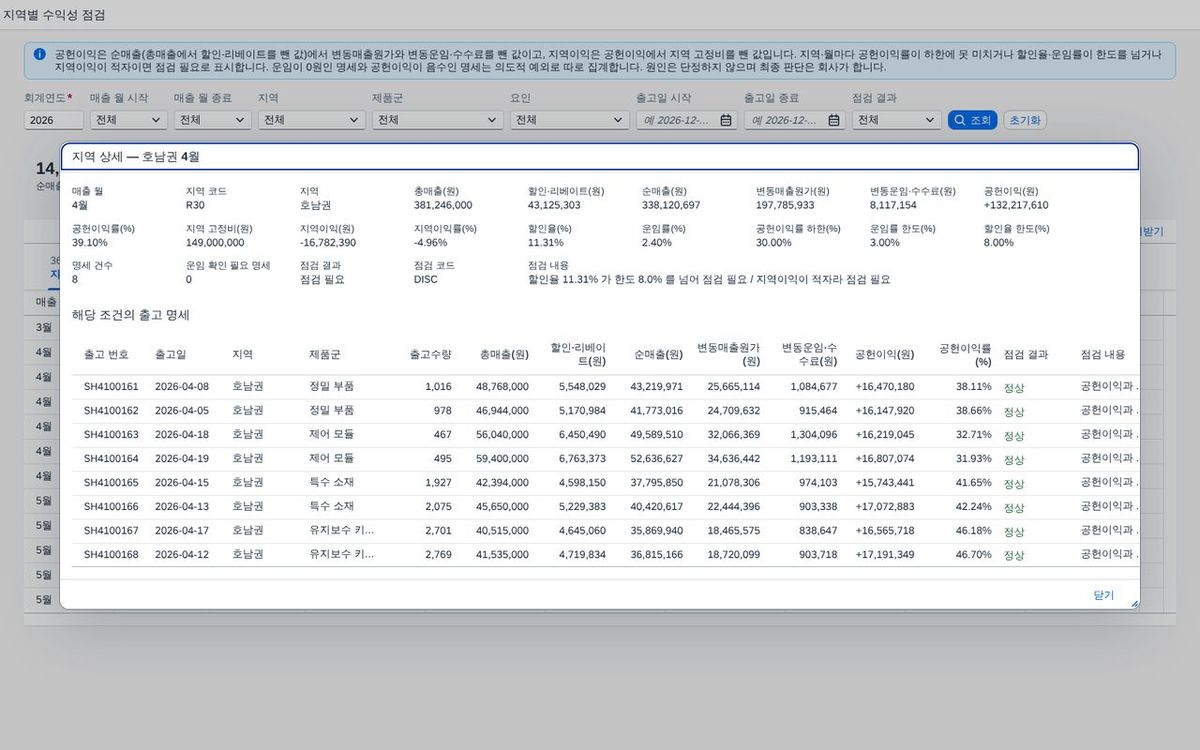
Task: Click the 정상 result in row SH4100165
Action: [x=1014, y=482]
